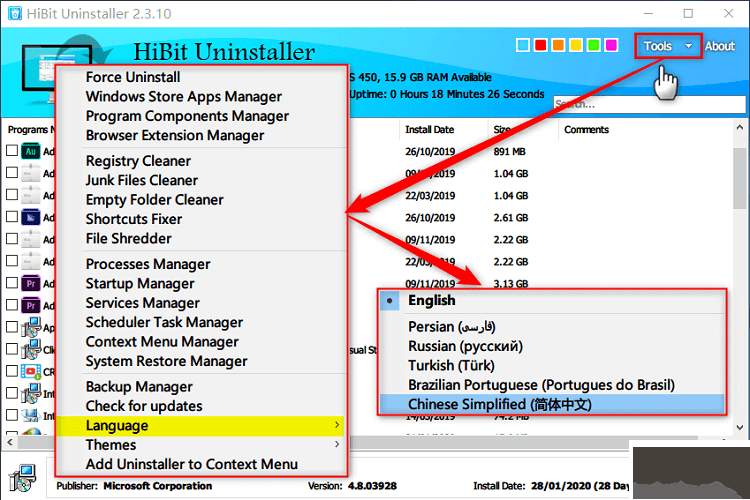Pick the red theme color swatch
Image resolution: width=750 pixels, height=500 pixels.
tap(540, 45)
